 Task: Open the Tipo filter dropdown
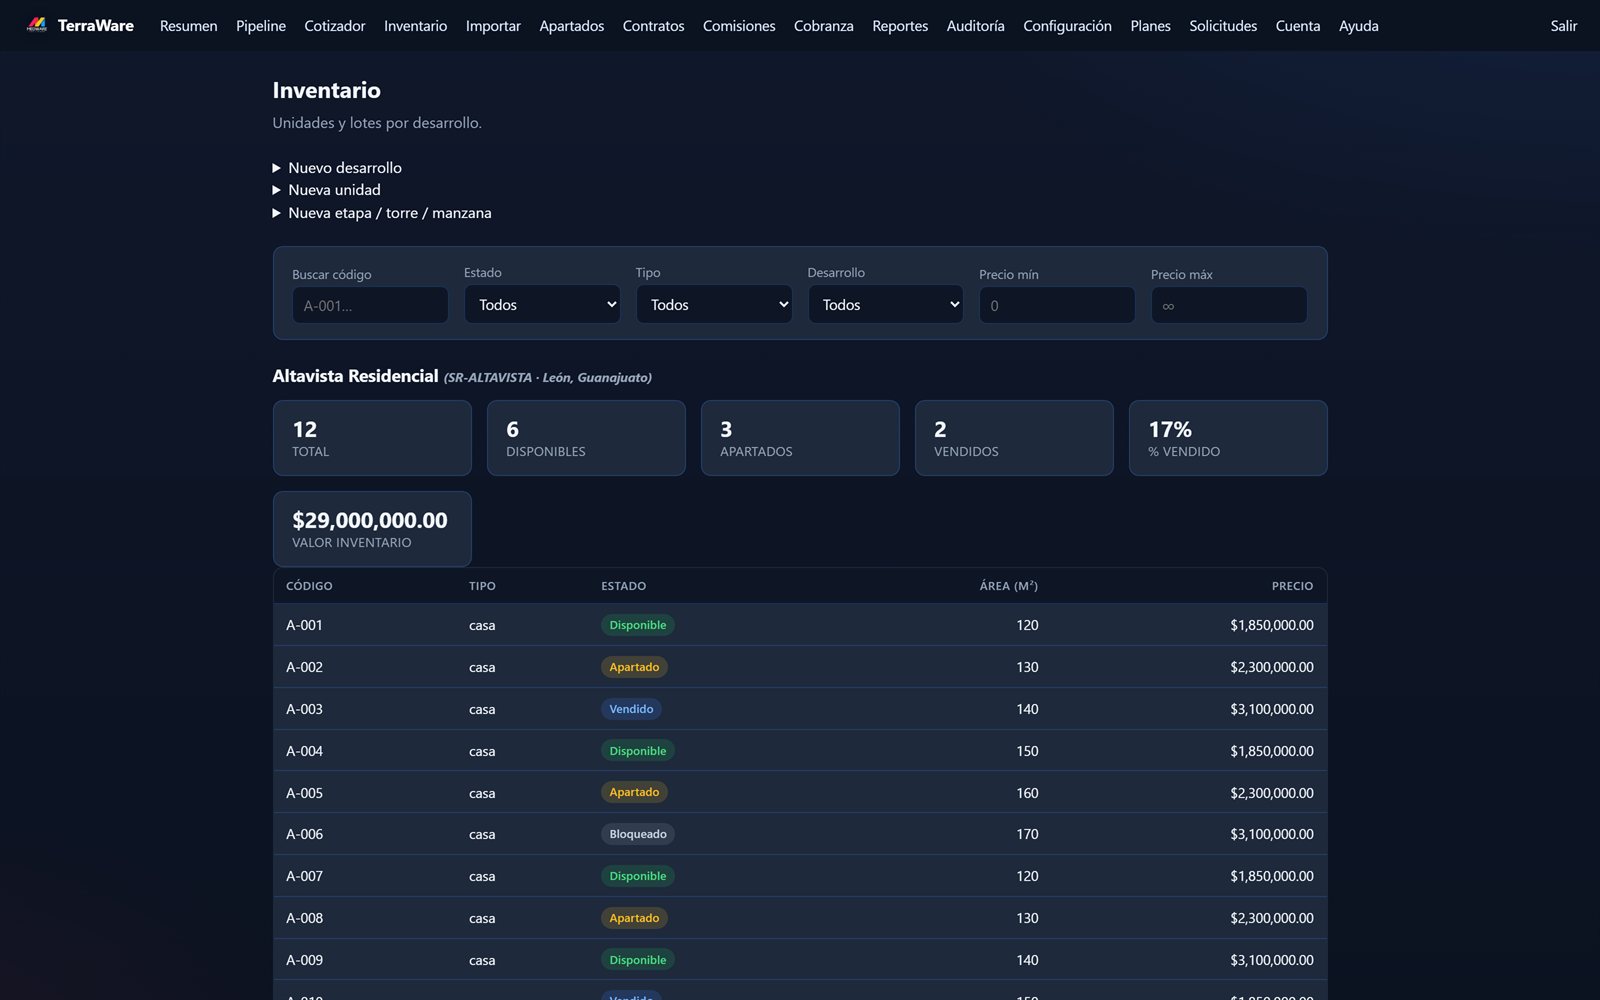[714, 304]
